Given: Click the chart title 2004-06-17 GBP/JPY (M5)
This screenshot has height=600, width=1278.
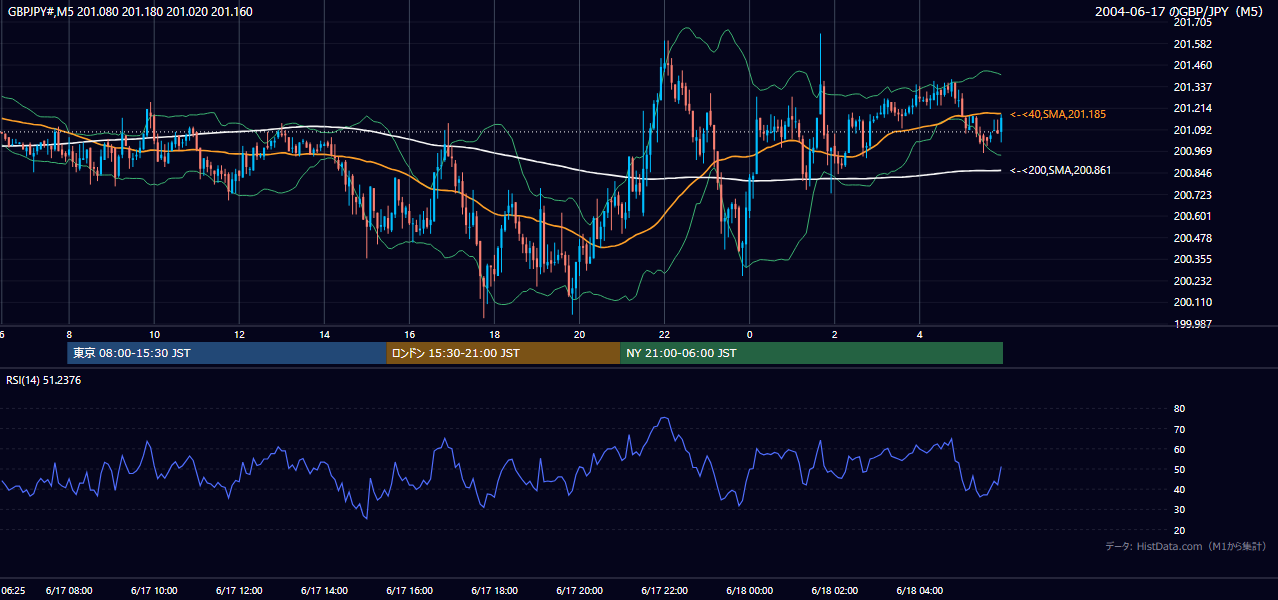Looking at the screenshot, I should [x=1180, y=12].
